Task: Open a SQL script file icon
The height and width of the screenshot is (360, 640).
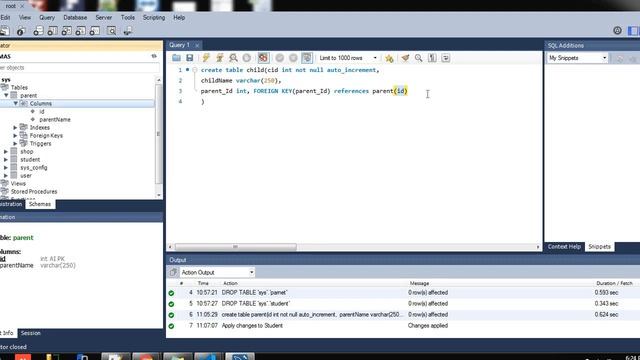Action: [x=176, y=58]
